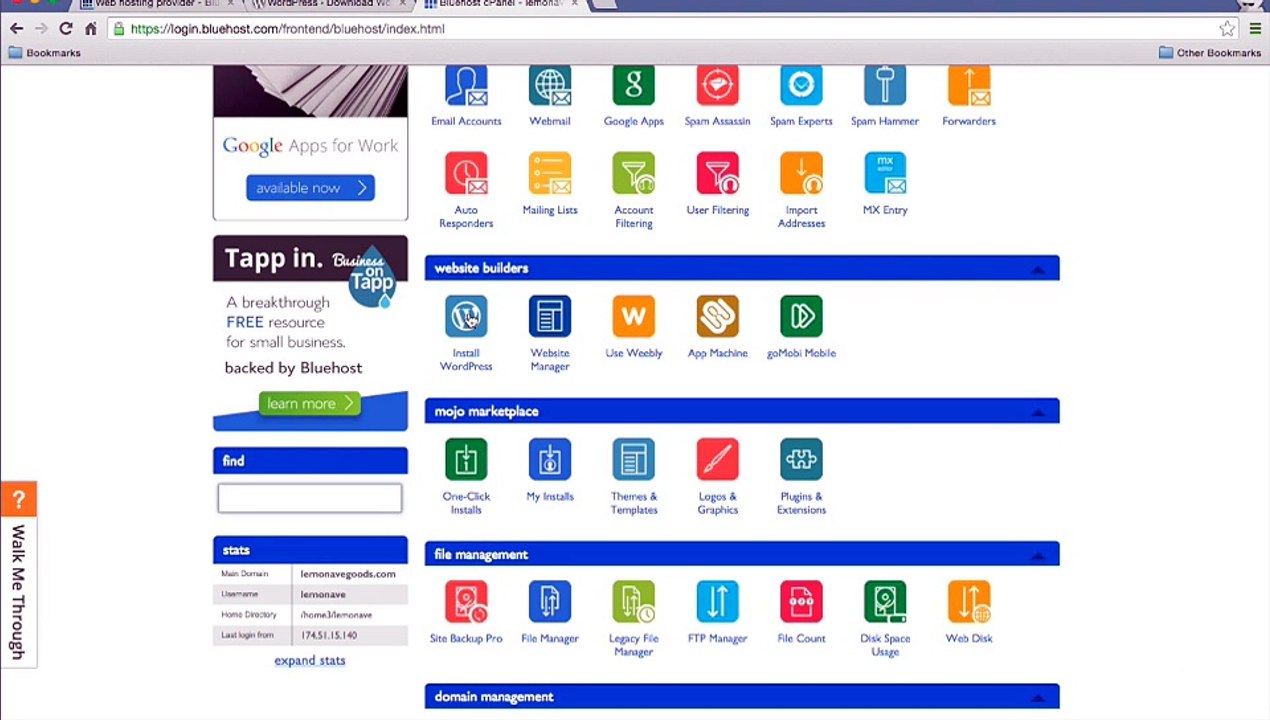
Task: Click the Last login IP 174.51.15.140
Action: pos(329,635)
